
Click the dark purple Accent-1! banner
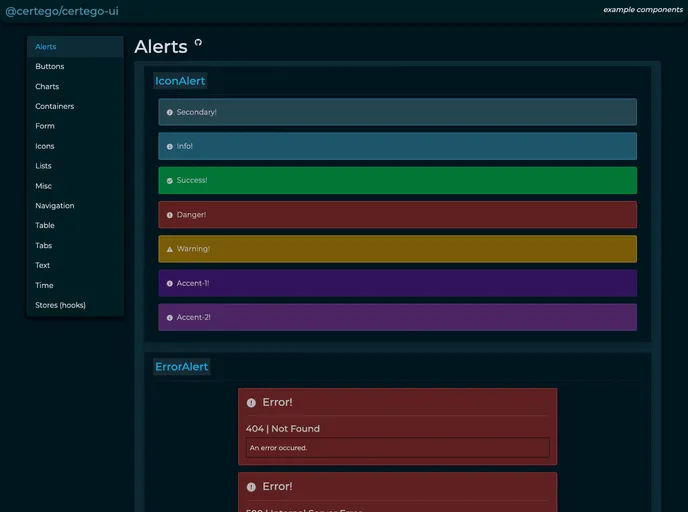(398, 283)
